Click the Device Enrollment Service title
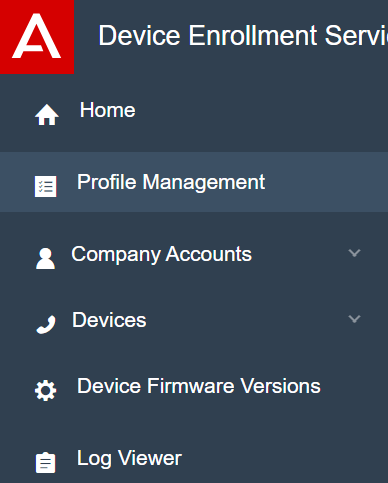The height and width of the screenshot is (483, 388). pos(243,36)
